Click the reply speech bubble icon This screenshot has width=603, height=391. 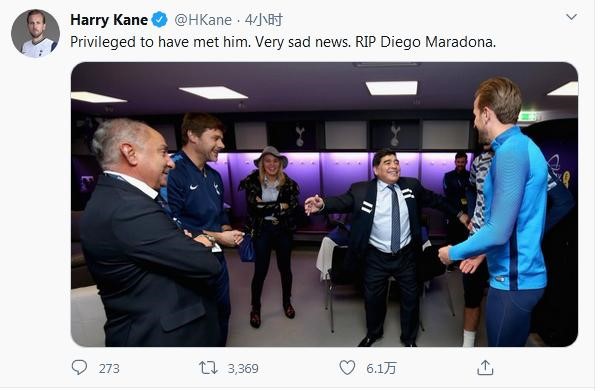click(x=79, y=368)
